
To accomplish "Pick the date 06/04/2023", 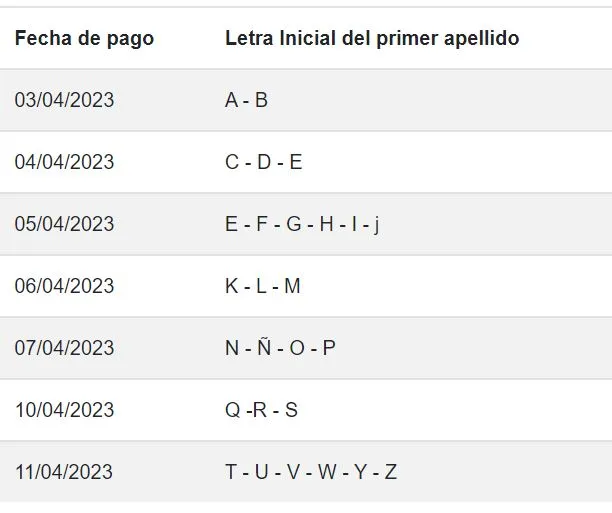I will pos(64,286).
